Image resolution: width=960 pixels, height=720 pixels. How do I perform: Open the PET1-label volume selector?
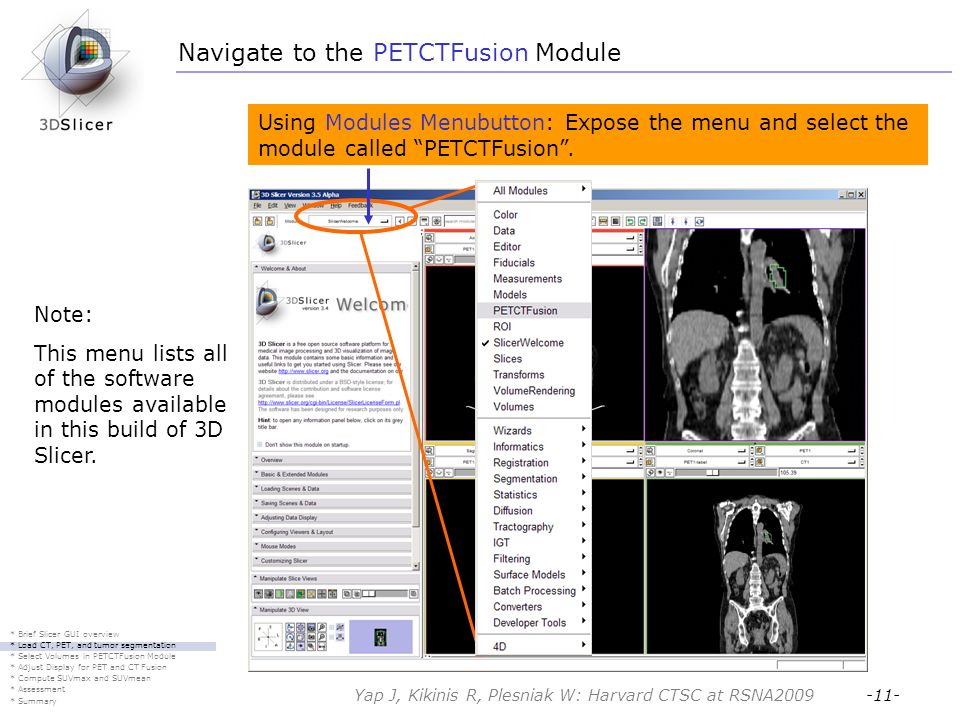pyautogui.click(x=702, y=462)
